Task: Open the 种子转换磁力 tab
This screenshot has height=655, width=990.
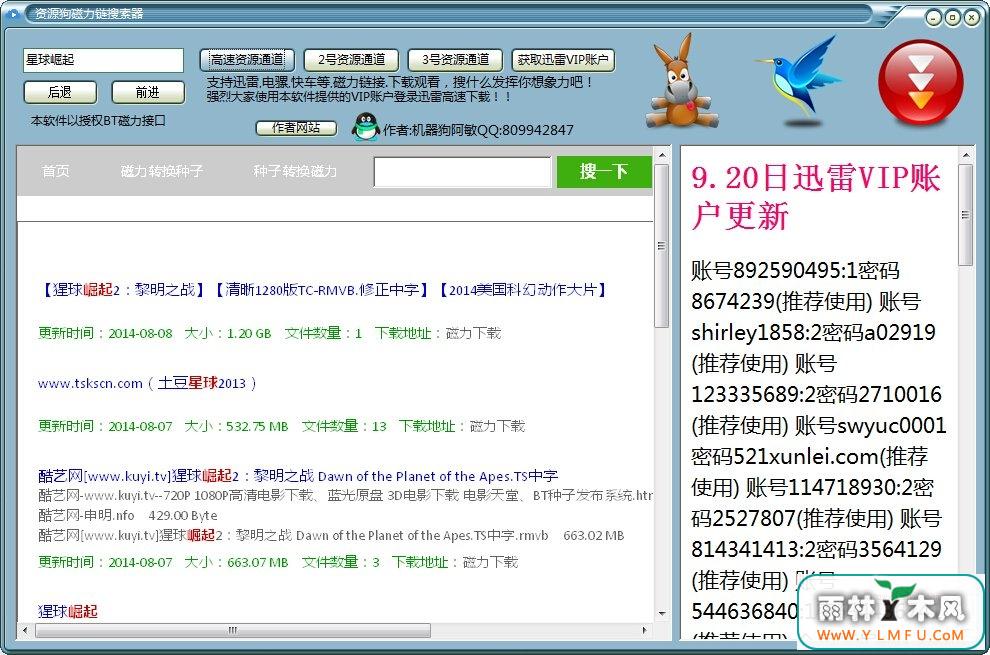Action: (x=295, y=171)
